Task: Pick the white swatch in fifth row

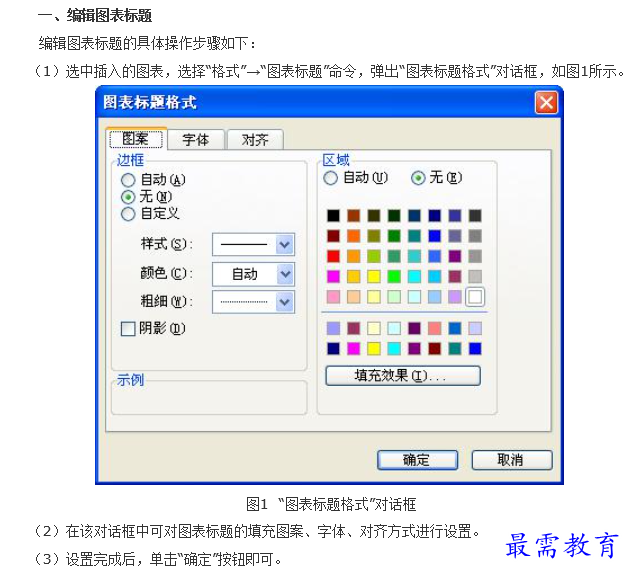Action: click(x=475, y=297)
